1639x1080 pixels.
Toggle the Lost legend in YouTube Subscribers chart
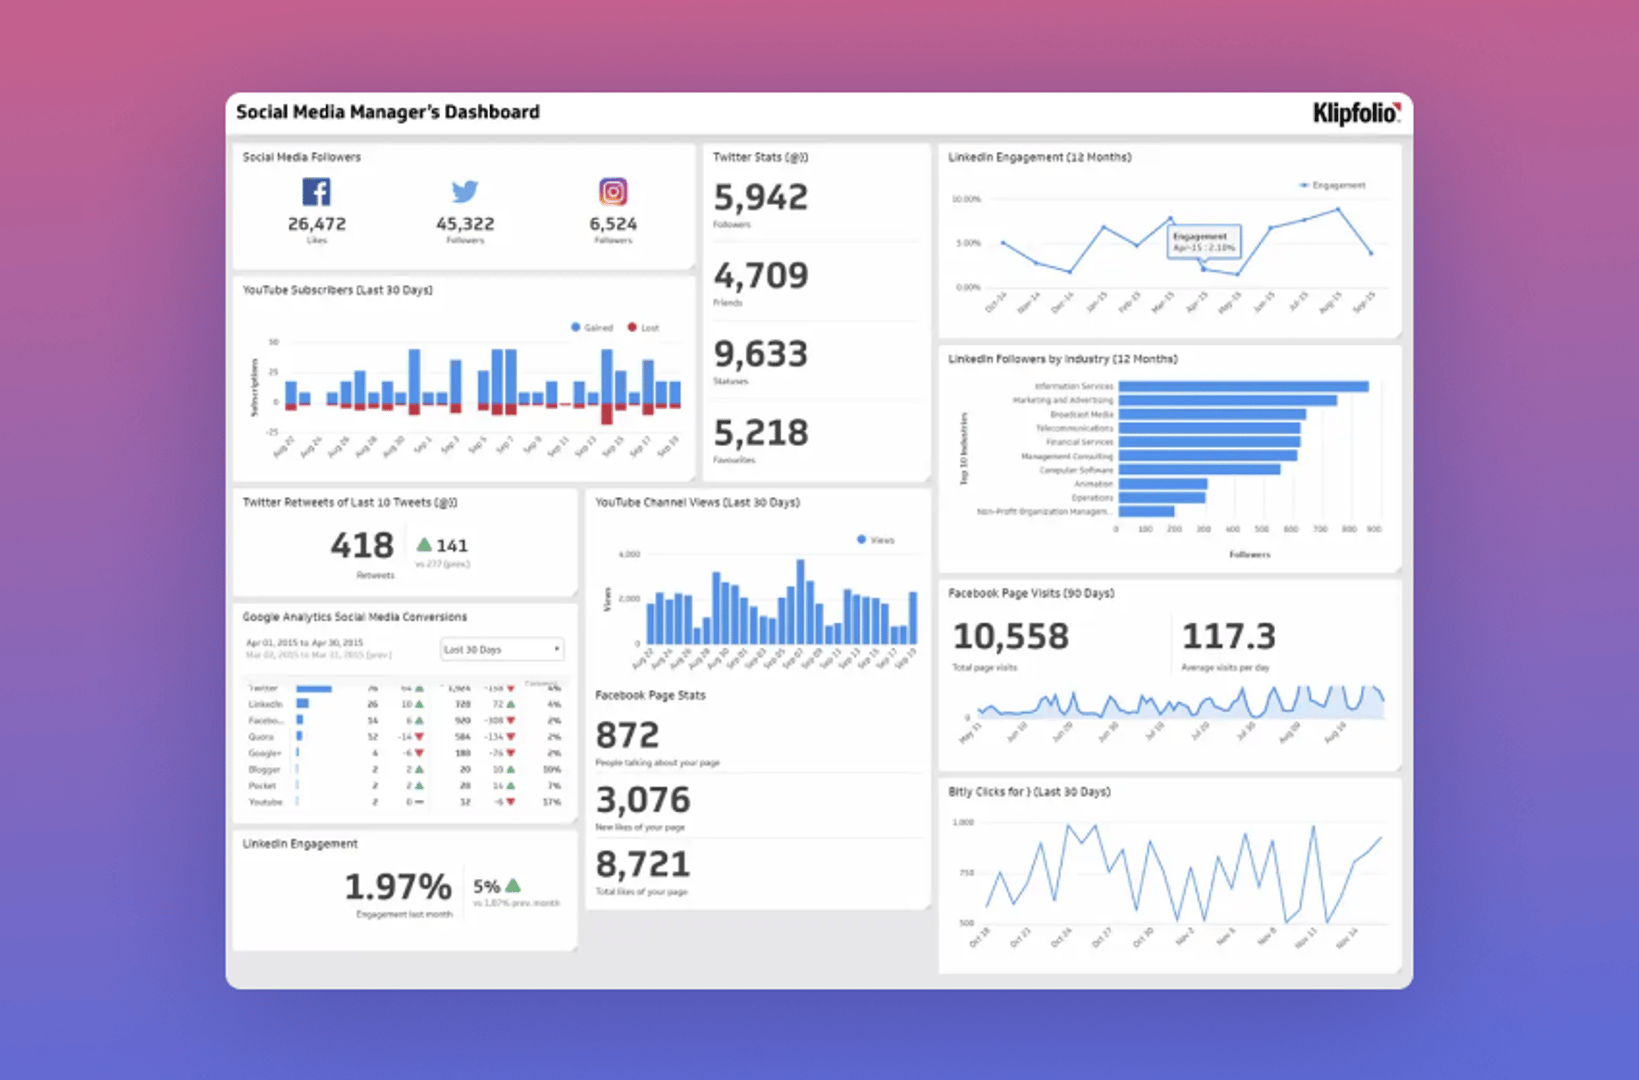coord(646,326)
